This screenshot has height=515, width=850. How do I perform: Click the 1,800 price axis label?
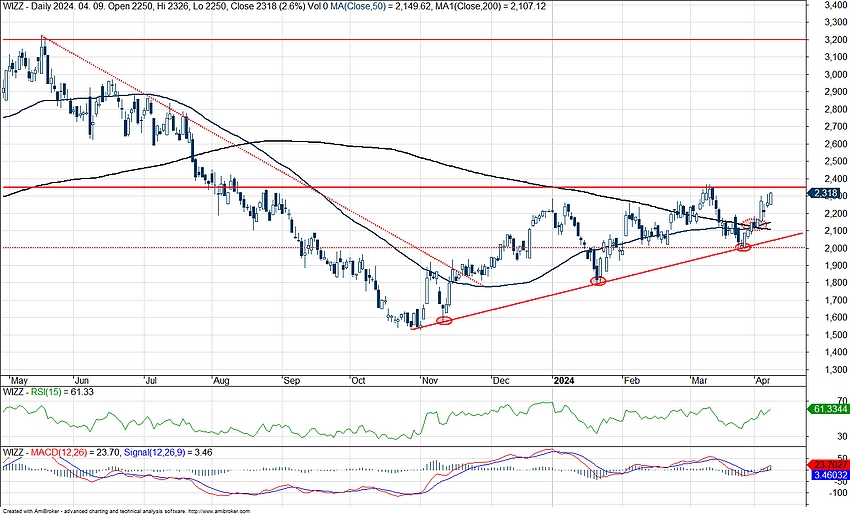click(x=835, y=282)
